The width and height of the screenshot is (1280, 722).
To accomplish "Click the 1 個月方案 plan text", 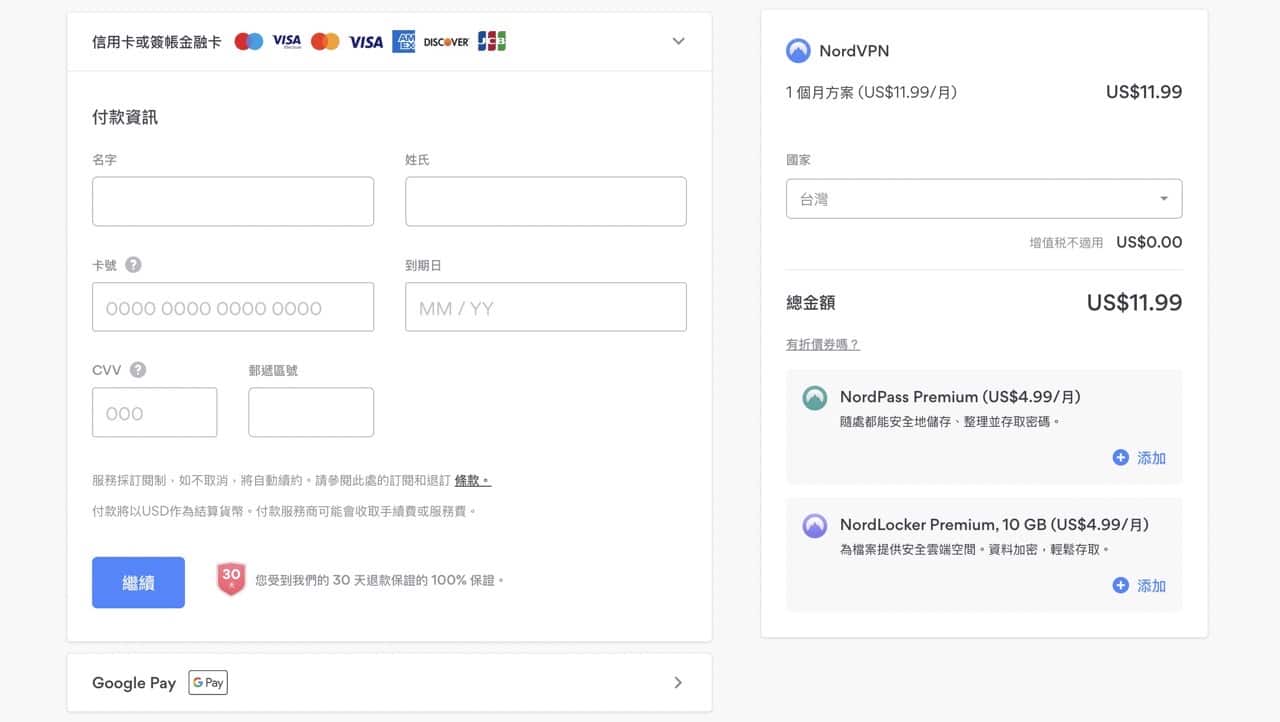I will tap(872, 92).
